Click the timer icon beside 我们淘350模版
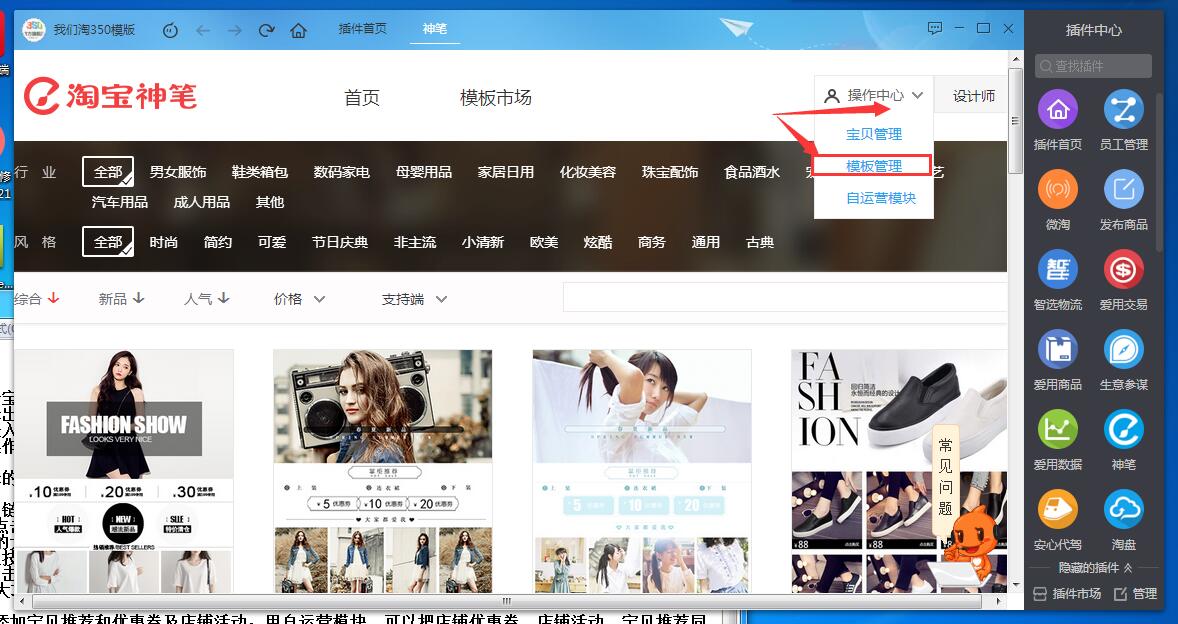Image resolution: width=1178 pixels, height=624 pixels. pyautogui.click(x=171, y=30)
